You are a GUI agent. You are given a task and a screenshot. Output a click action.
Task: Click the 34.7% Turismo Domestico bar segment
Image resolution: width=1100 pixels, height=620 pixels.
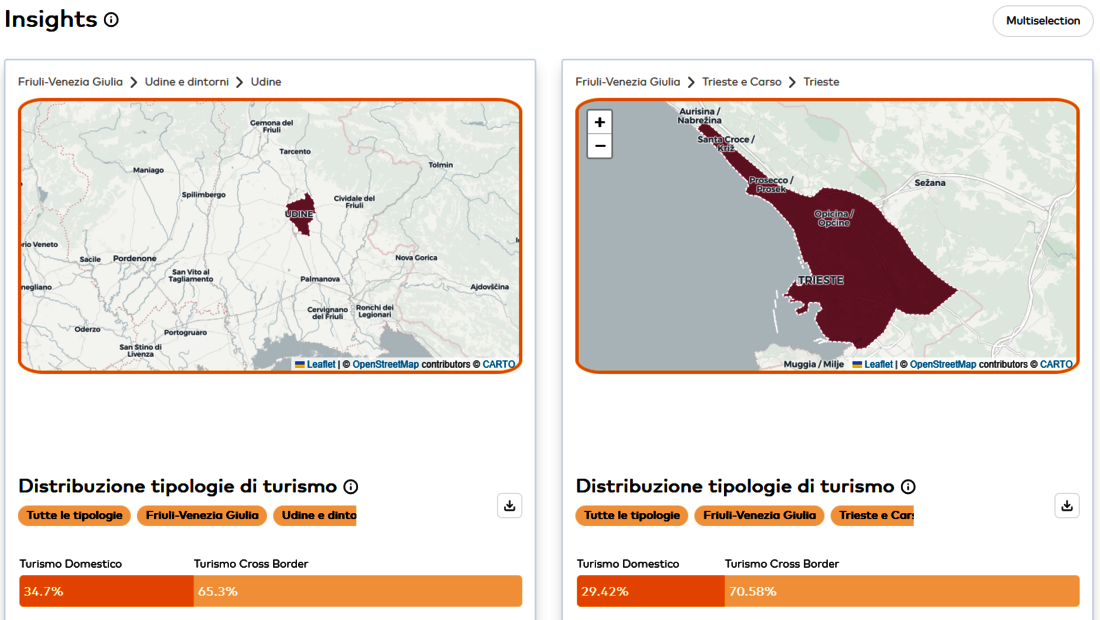point(106,591)
